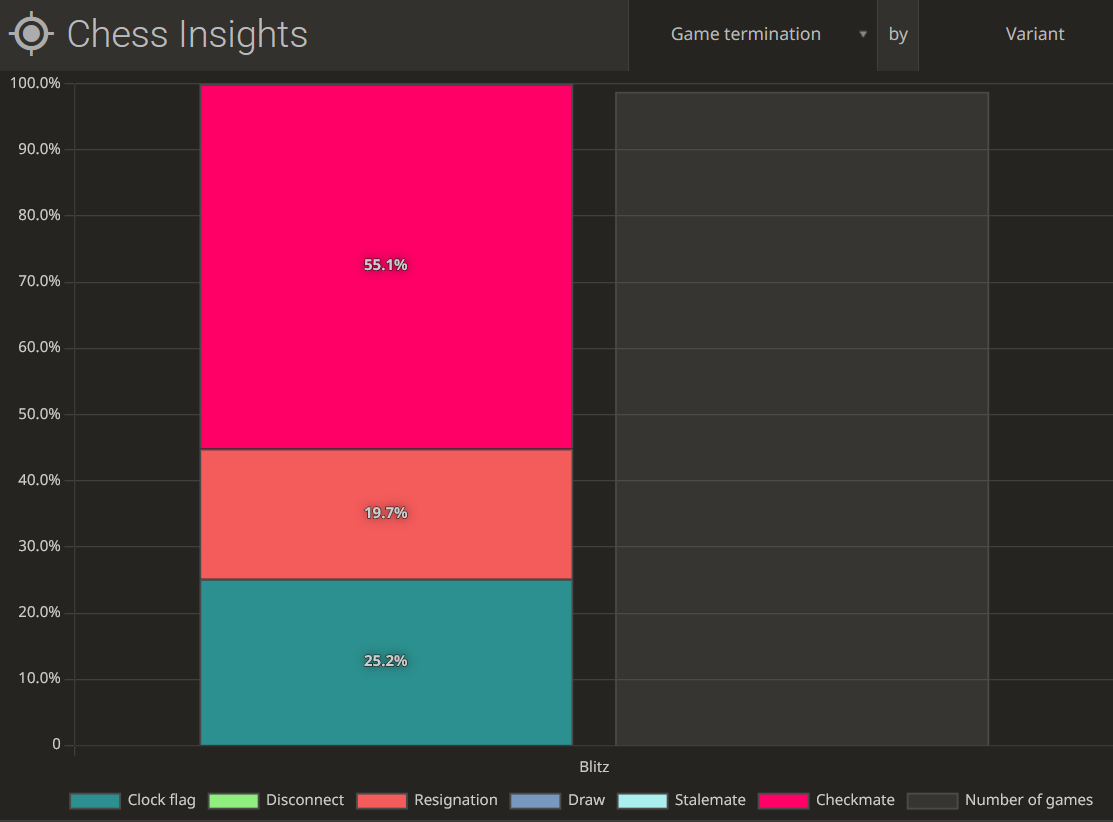Click the 10.0% axis label
This screenshot has width=1113, height=822.
(39, 678)
